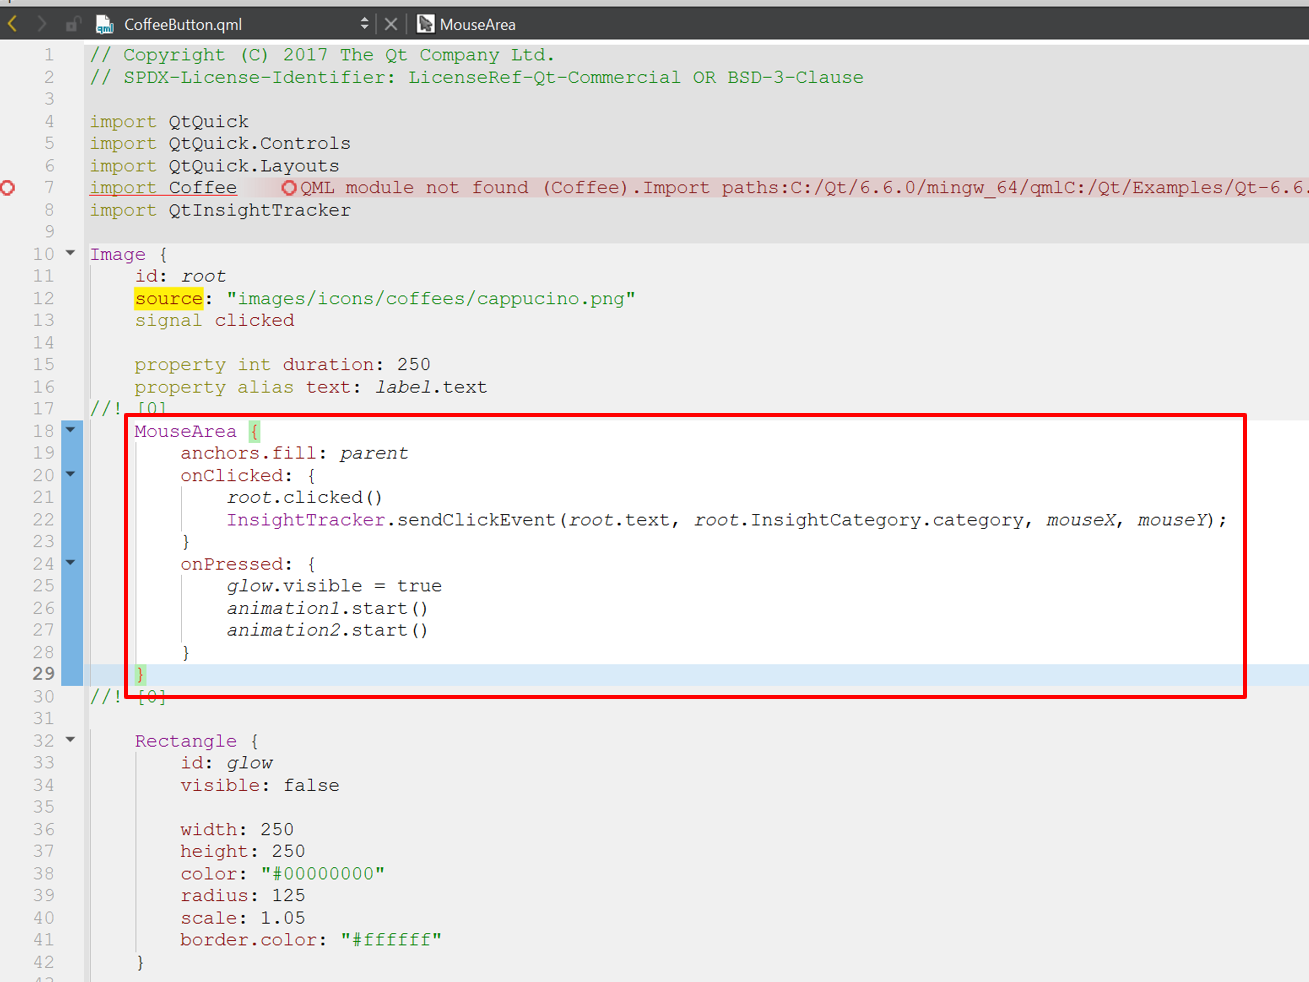Click the InsightTracker identifier on line 22
This screenshot has height=982, width=1309.
[x=305, y=520]
